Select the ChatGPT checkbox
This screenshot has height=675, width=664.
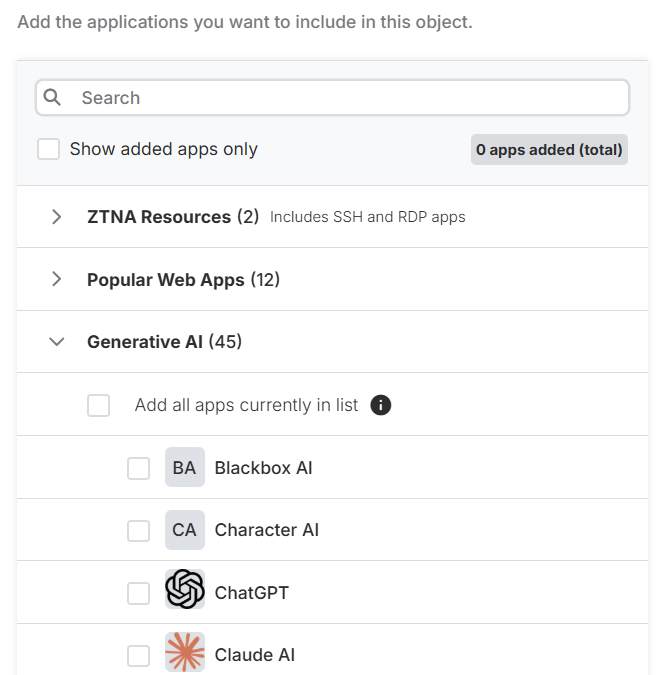coord(139,594)
